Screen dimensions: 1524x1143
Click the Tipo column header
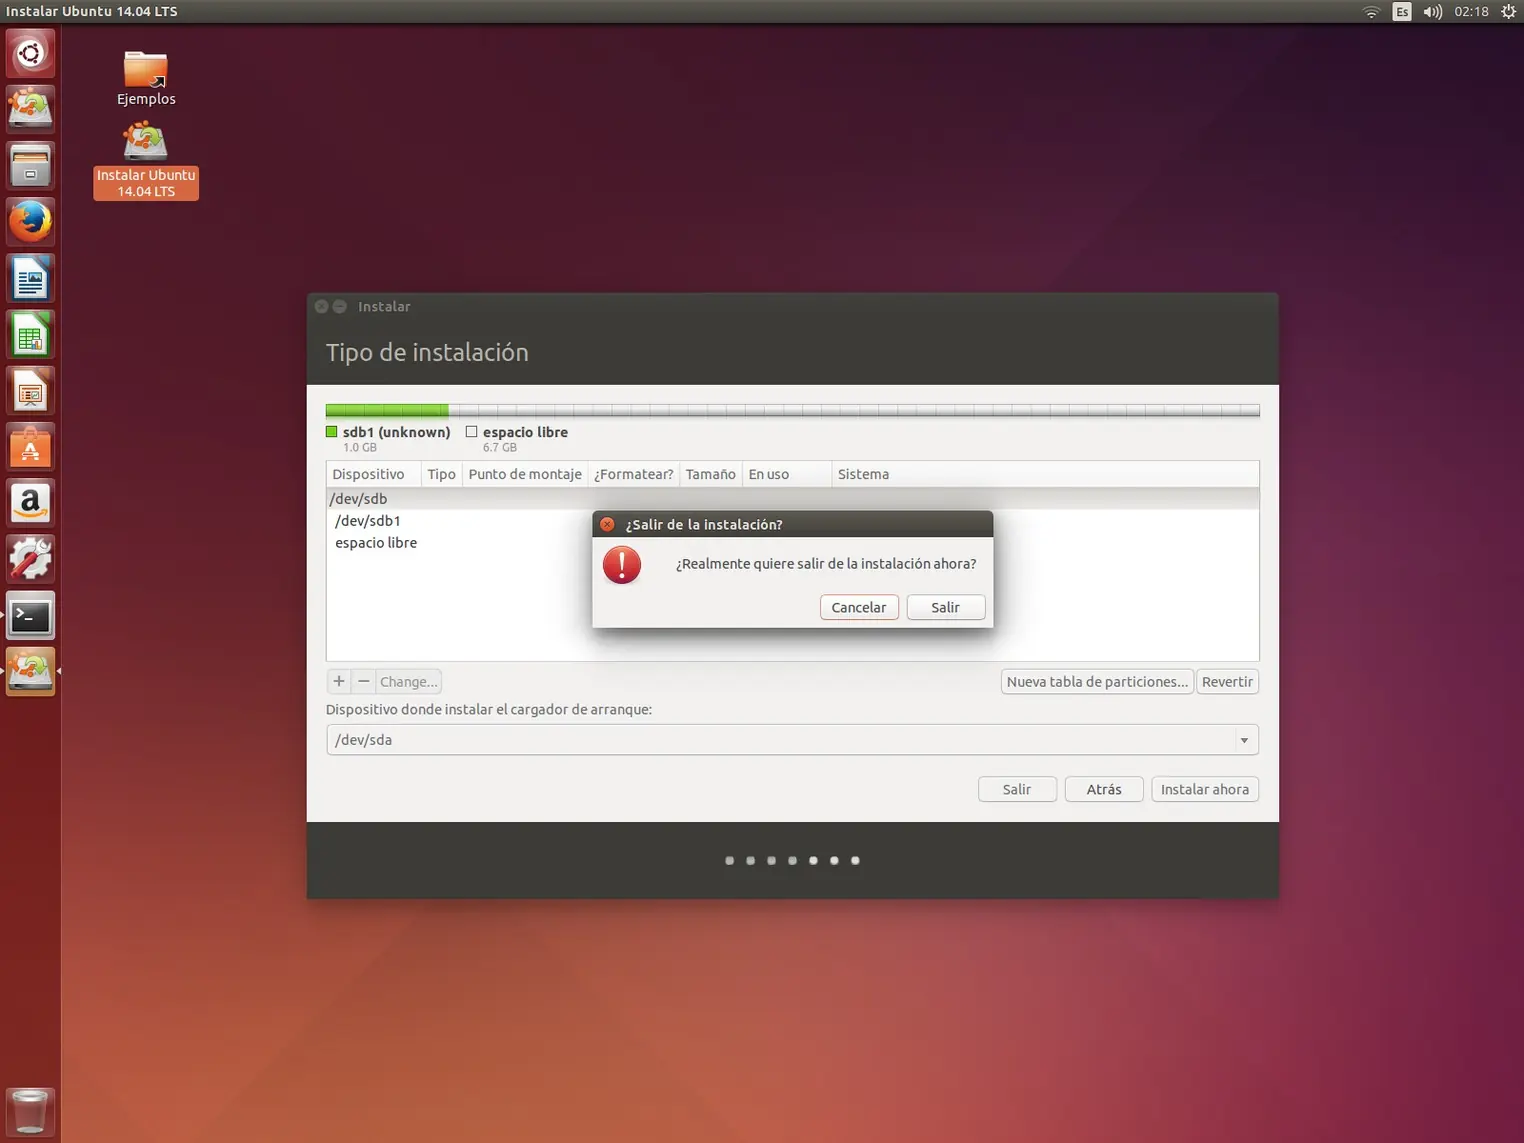tap(441, 474)
